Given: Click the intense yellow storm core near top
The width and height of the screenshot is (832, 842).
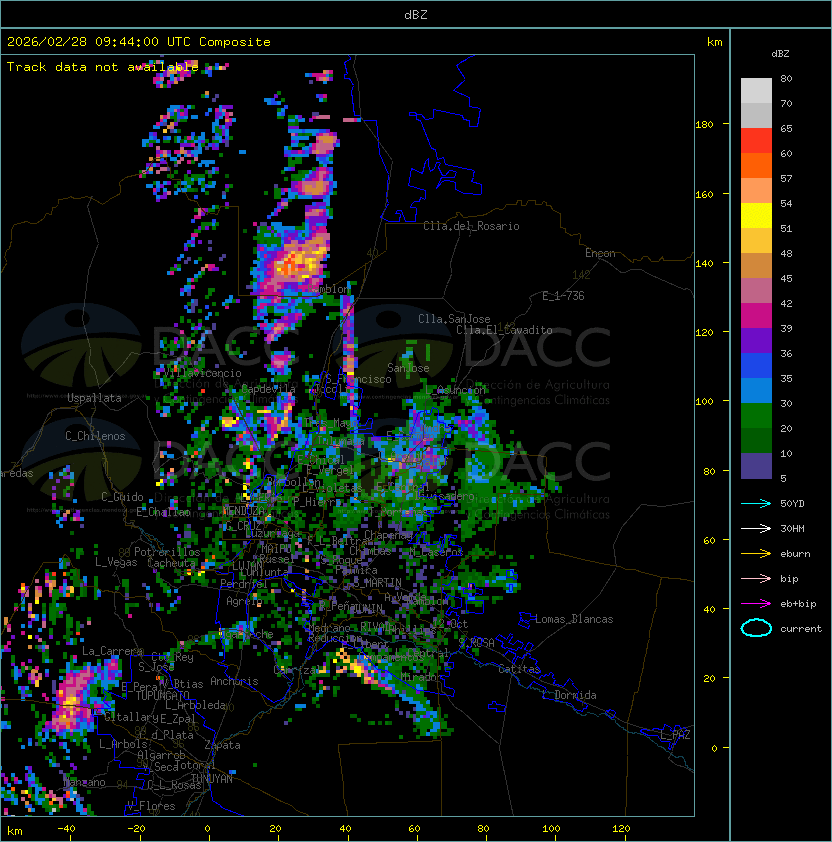Looking at the screenshot, I should pyautogui.click(x=294, y=264).
